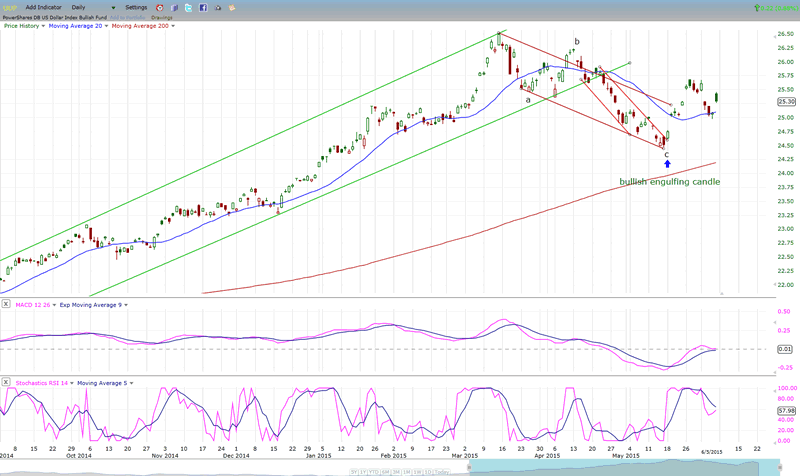Close the MACD indicator panel
This screenshot has height=476, width=800.
7,302
